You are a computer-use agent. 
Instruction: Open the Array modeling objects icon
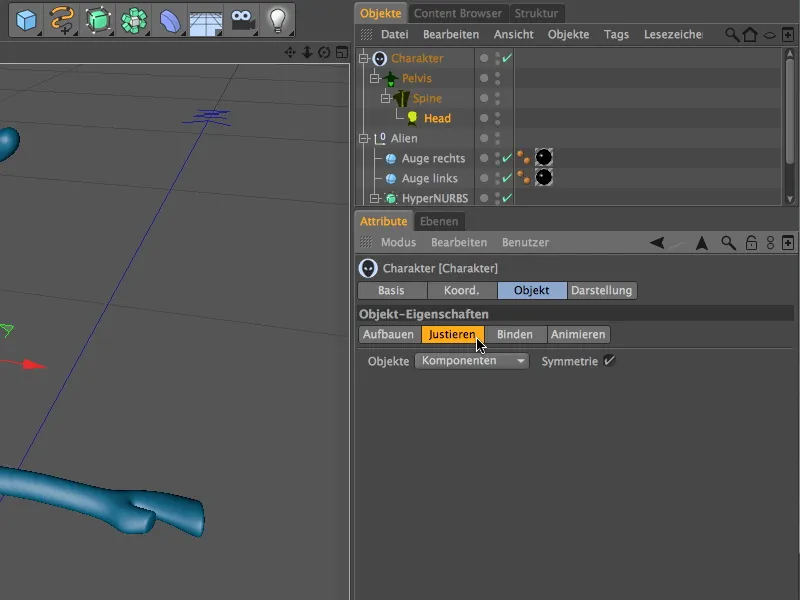tap(134, 20)
